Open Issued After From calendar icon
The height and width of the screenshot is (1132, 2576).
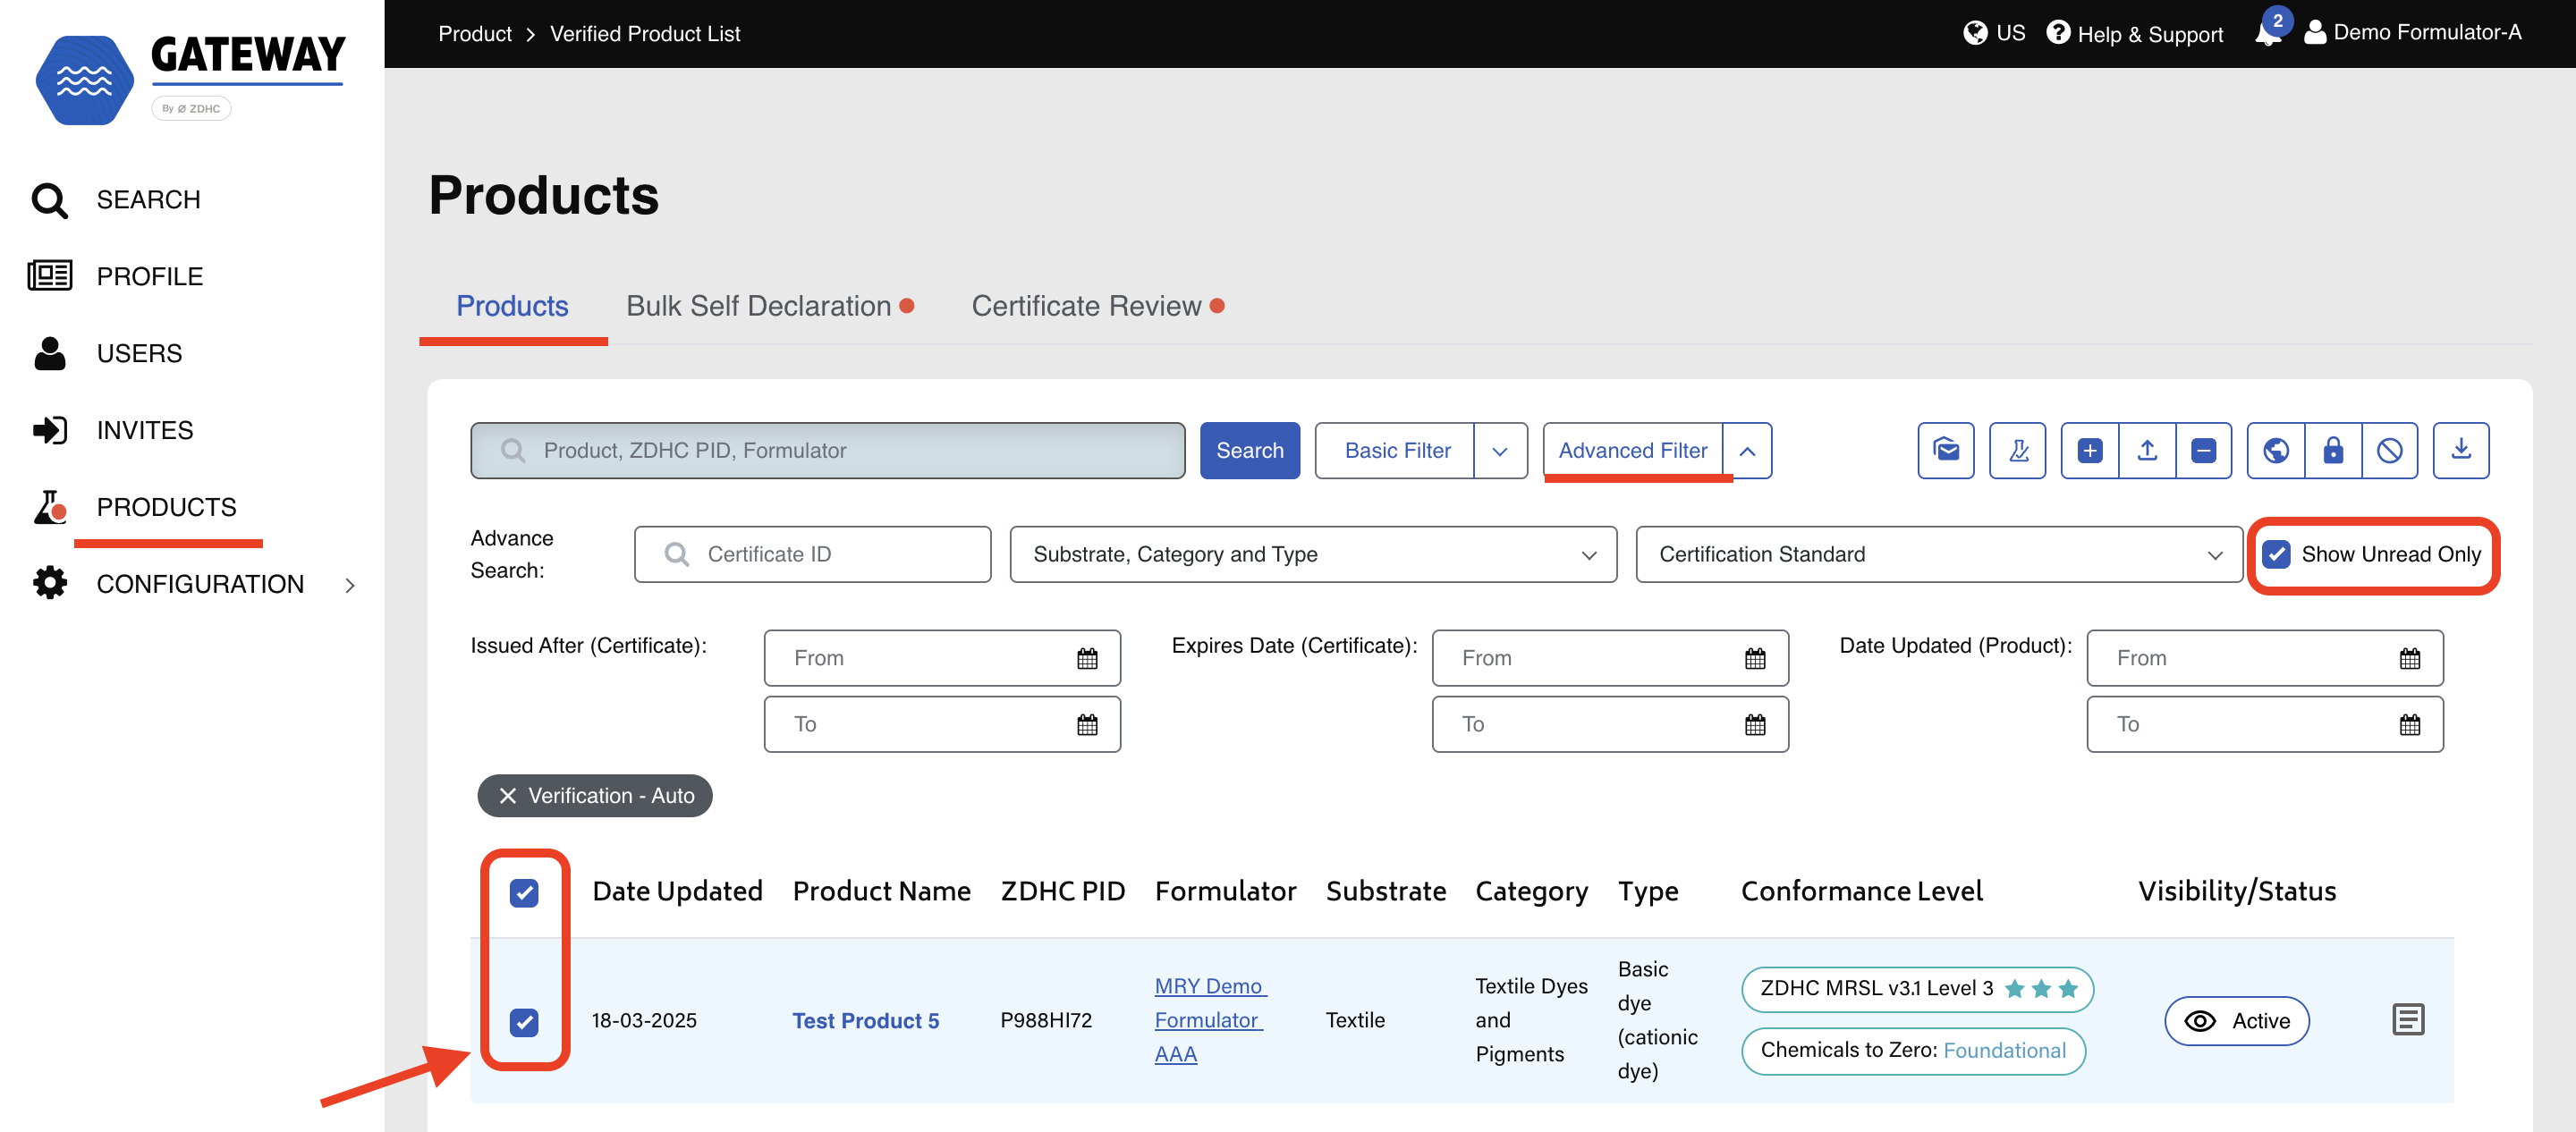(1087, 658)
